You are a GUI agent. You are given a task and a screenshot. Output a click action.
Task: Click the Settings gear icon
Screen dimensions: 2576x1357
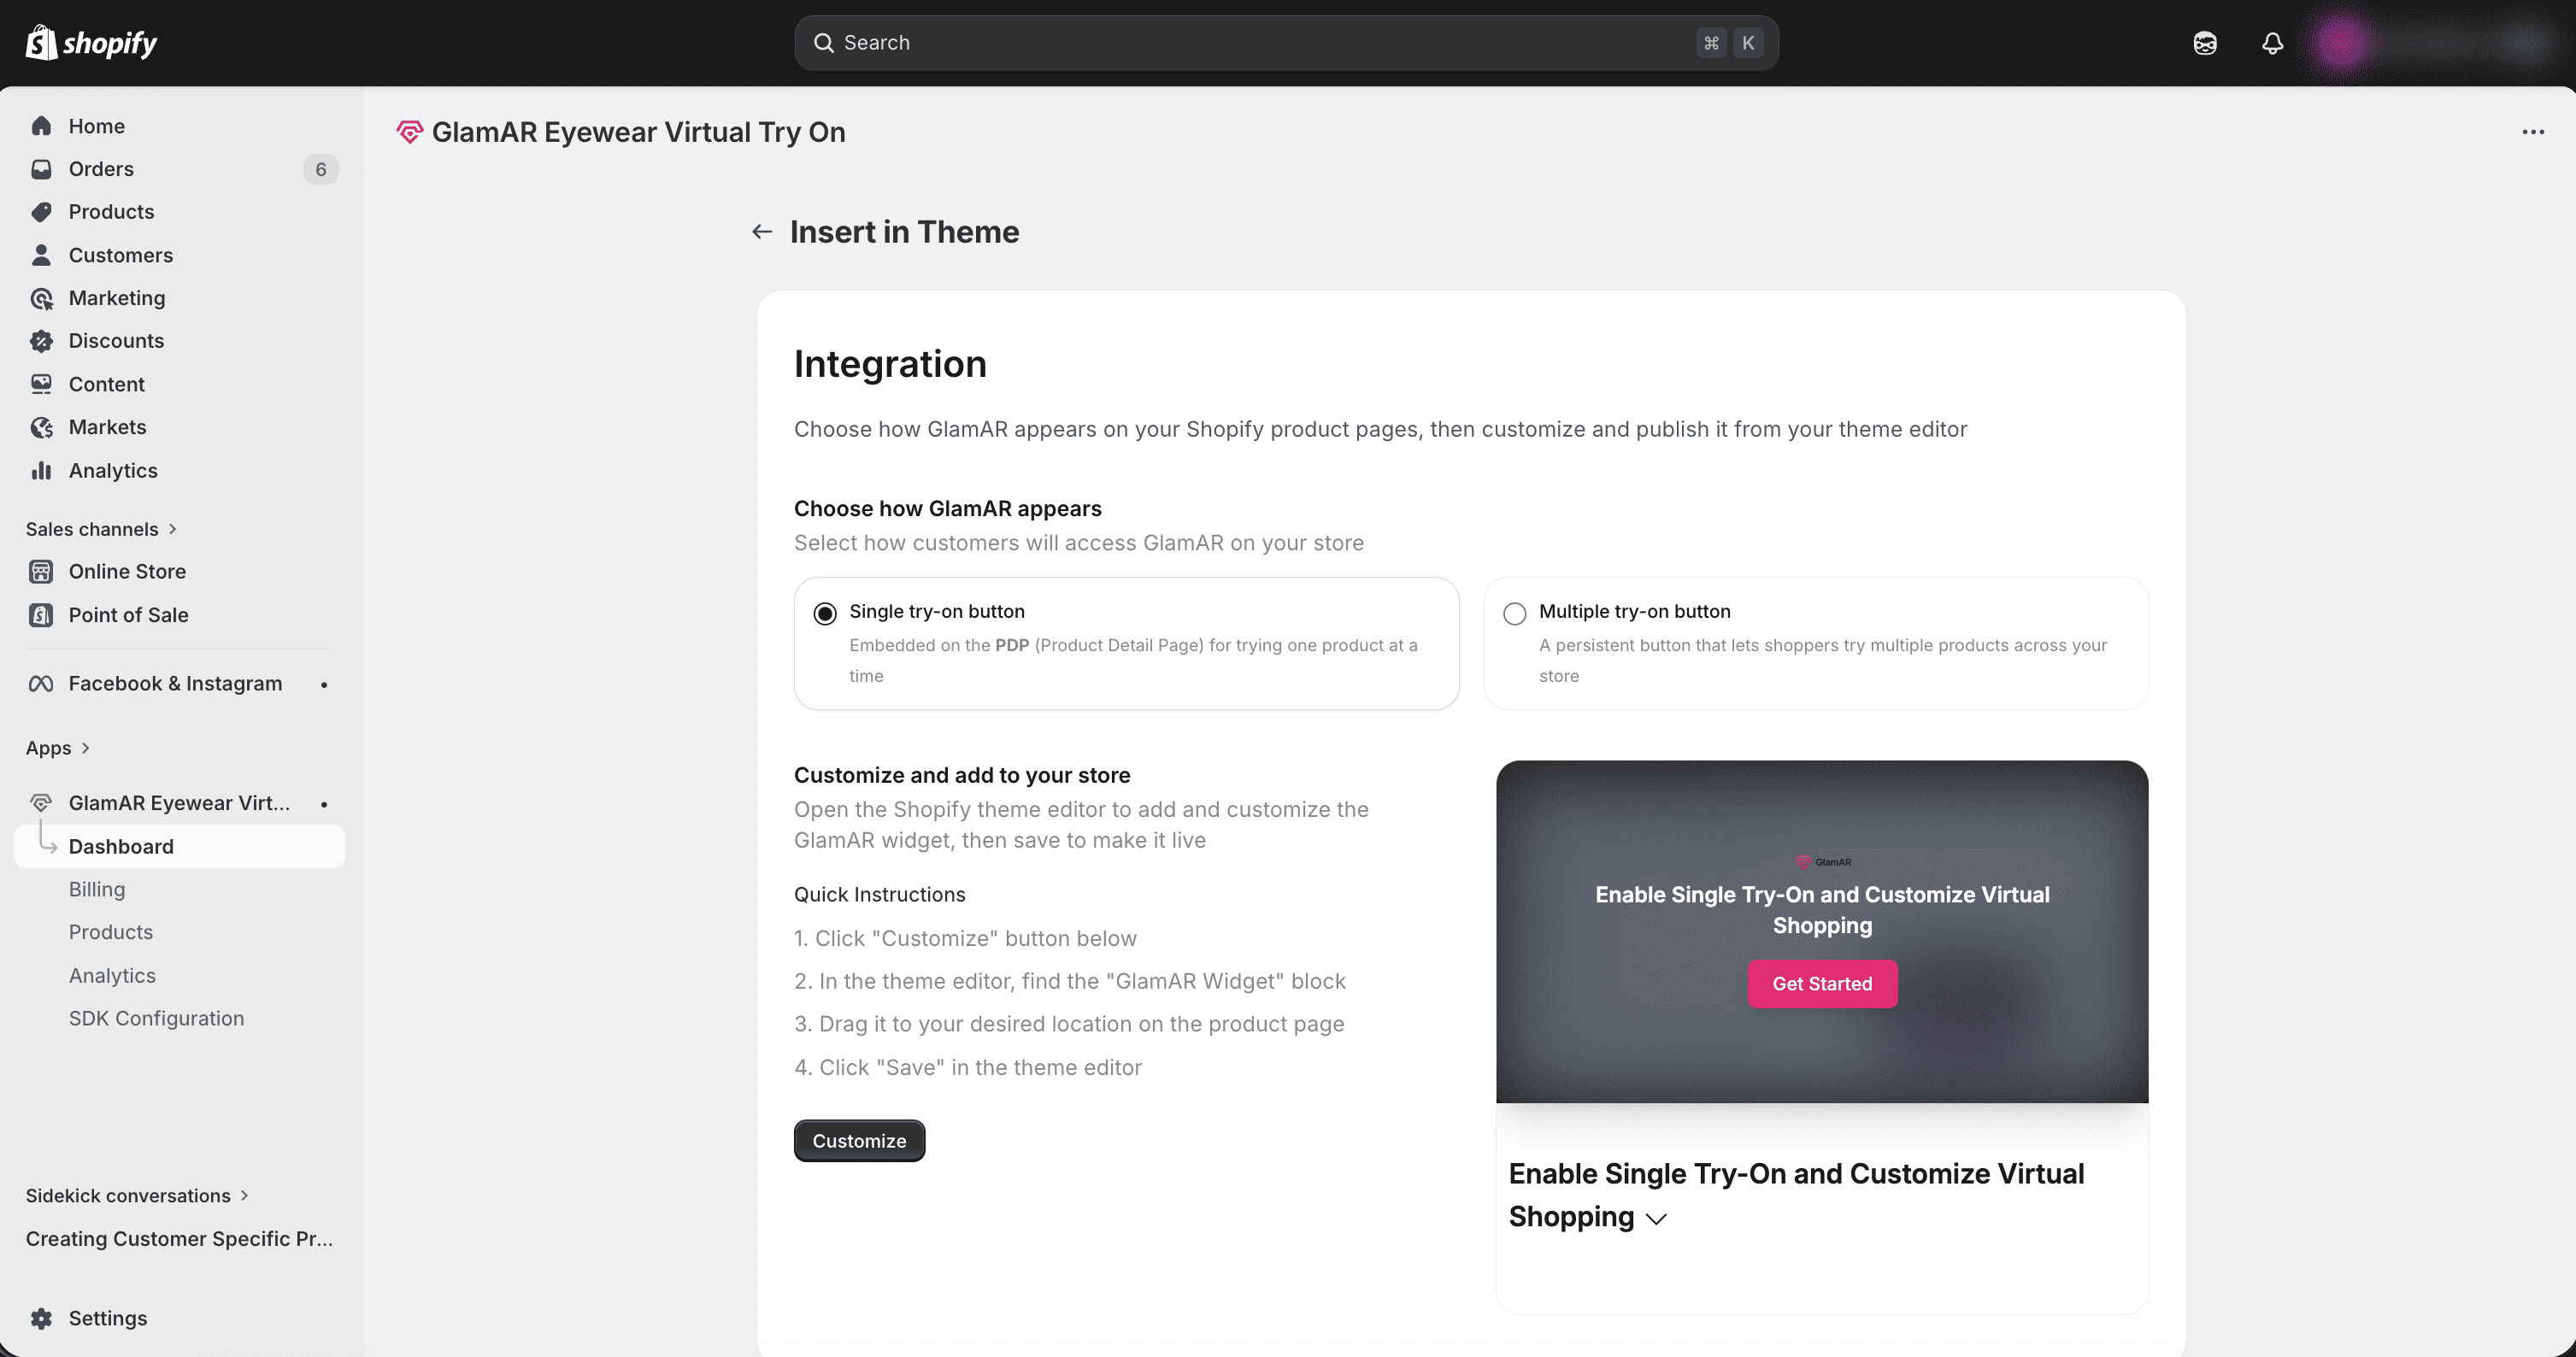point(41,1318)
